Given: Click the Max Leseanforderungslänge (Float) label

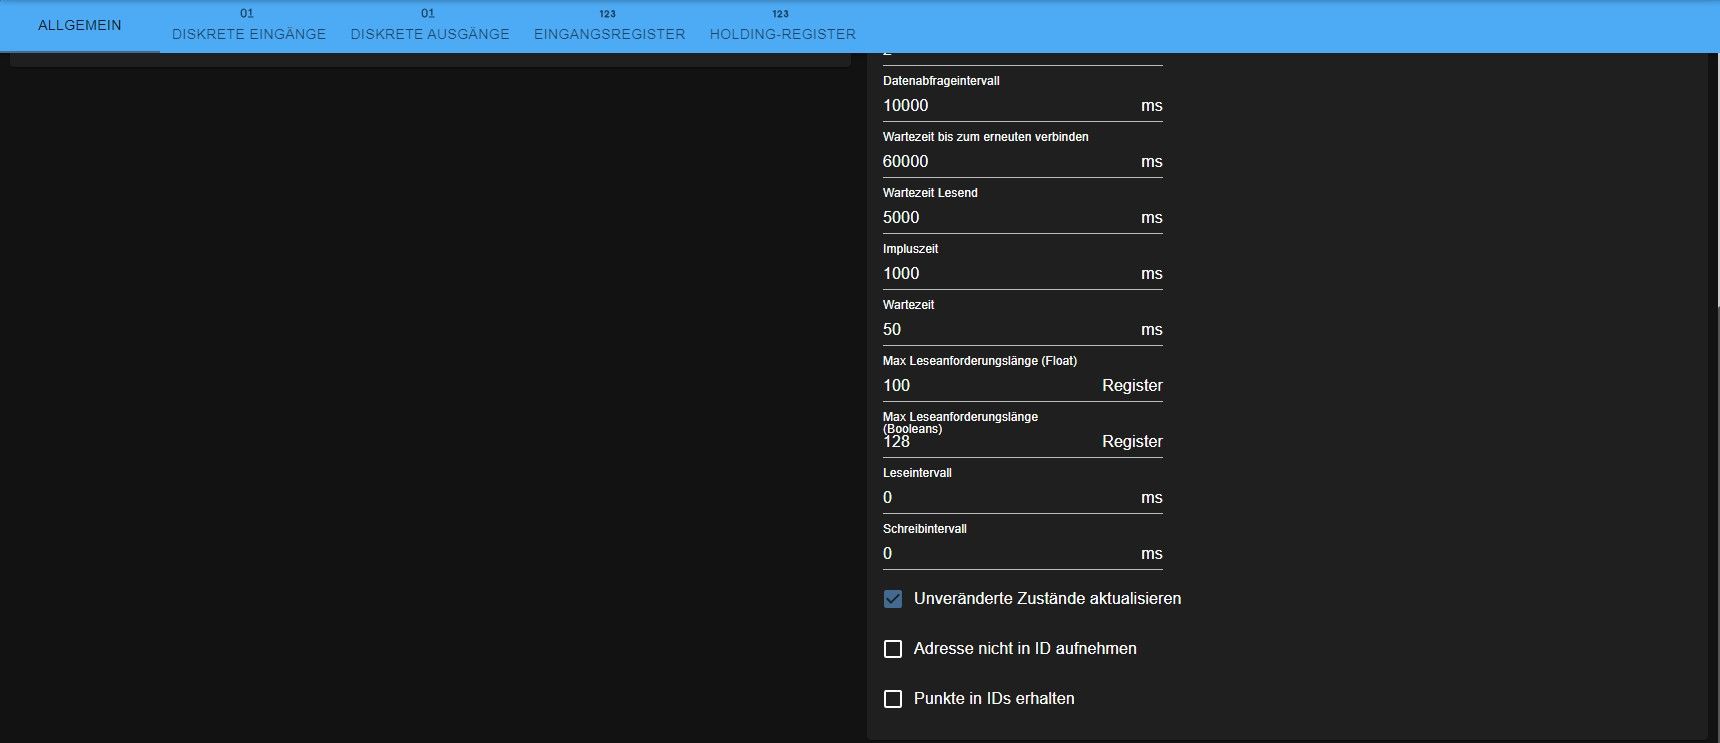Looking at the screenshot, I should (x=980, y=361).
